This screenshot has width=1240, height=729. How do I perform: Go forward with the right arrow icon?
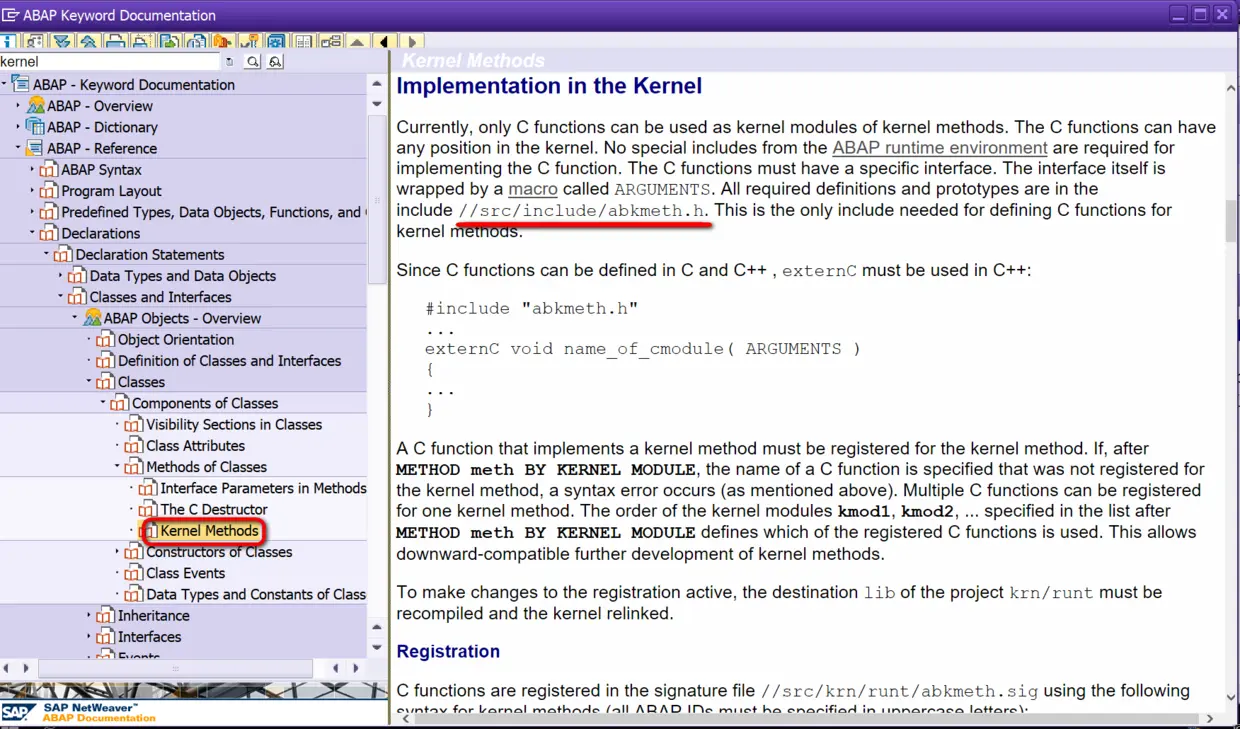click(x=411, y=42)
